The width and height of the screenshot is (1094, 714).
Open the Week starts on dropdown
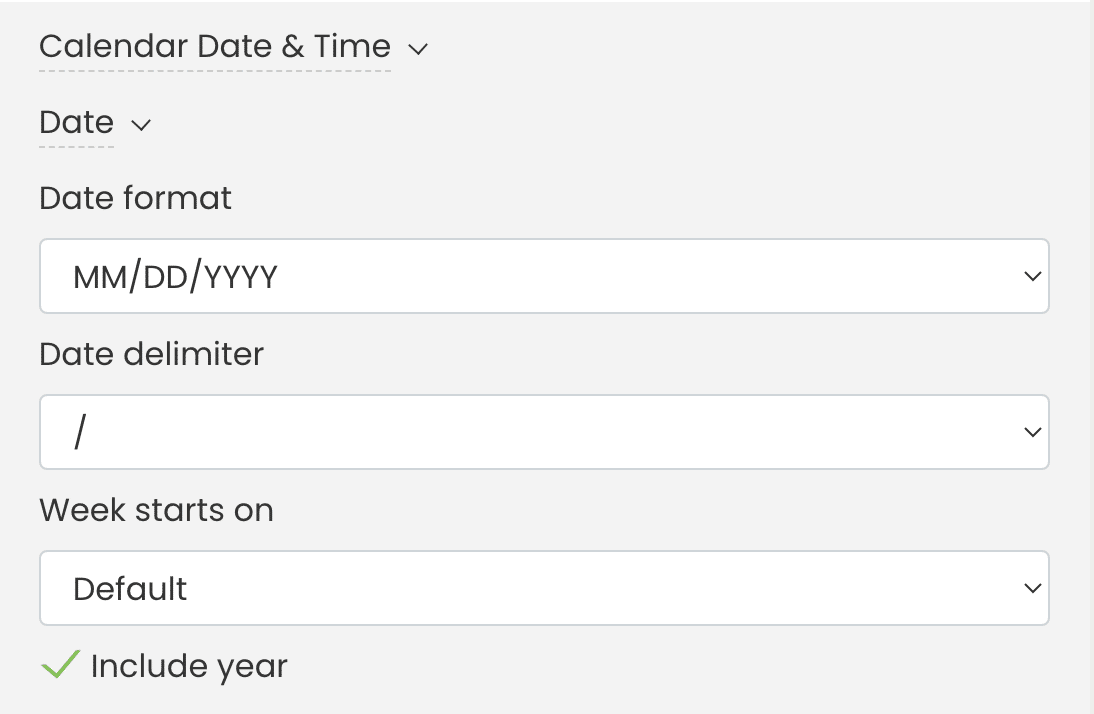tap(544, 588)
